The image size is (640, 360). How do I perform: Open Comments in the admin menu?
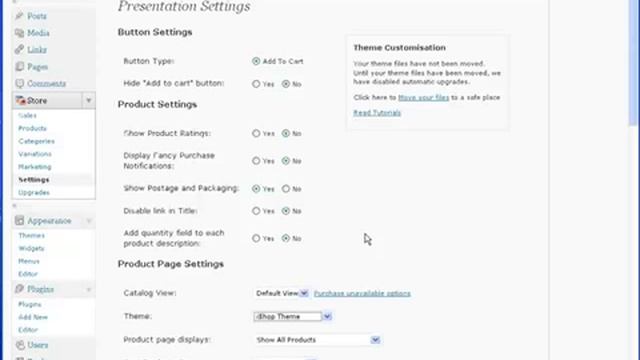[x=47, y=84]
